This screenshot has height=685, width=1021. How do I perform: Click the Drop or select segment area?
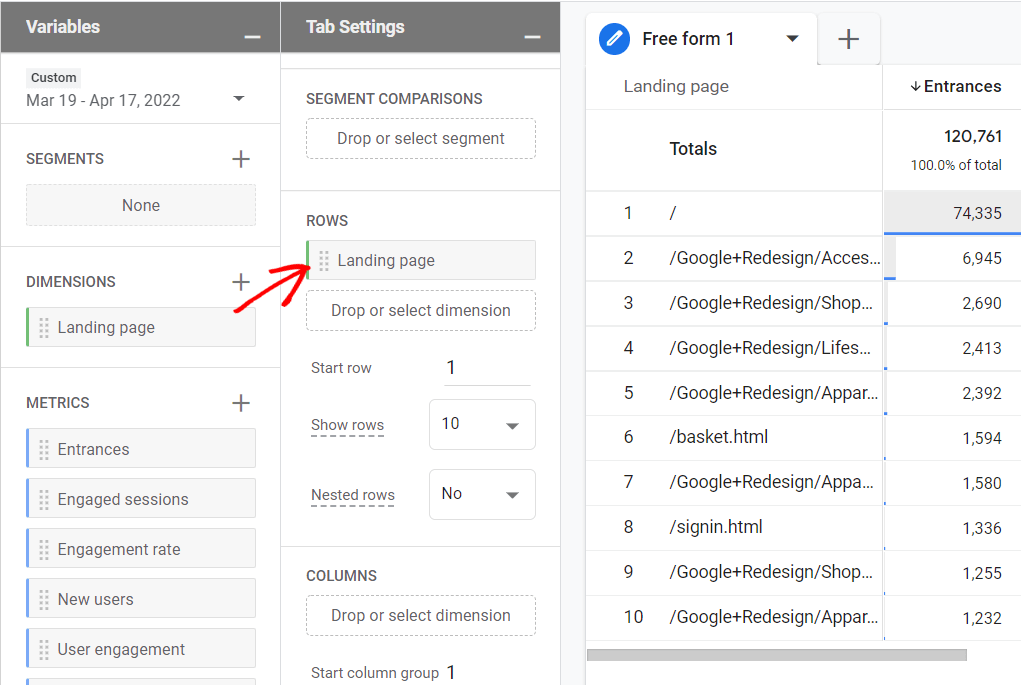420,138
